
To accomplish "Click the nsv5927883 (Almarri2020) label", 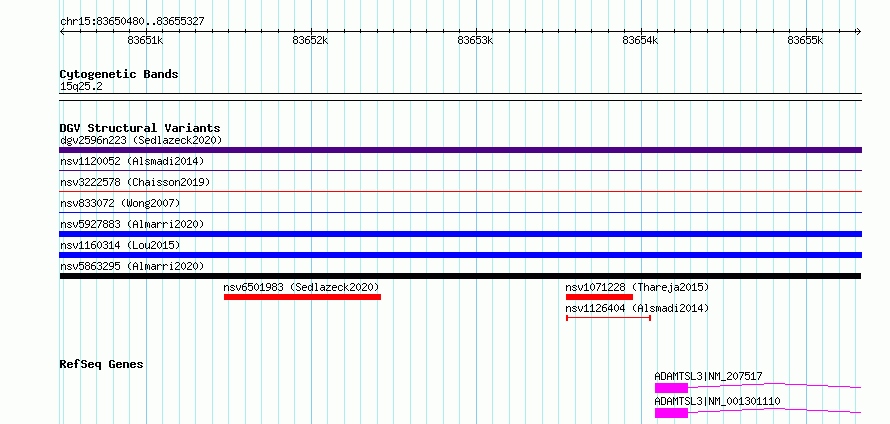I will 132,224.
